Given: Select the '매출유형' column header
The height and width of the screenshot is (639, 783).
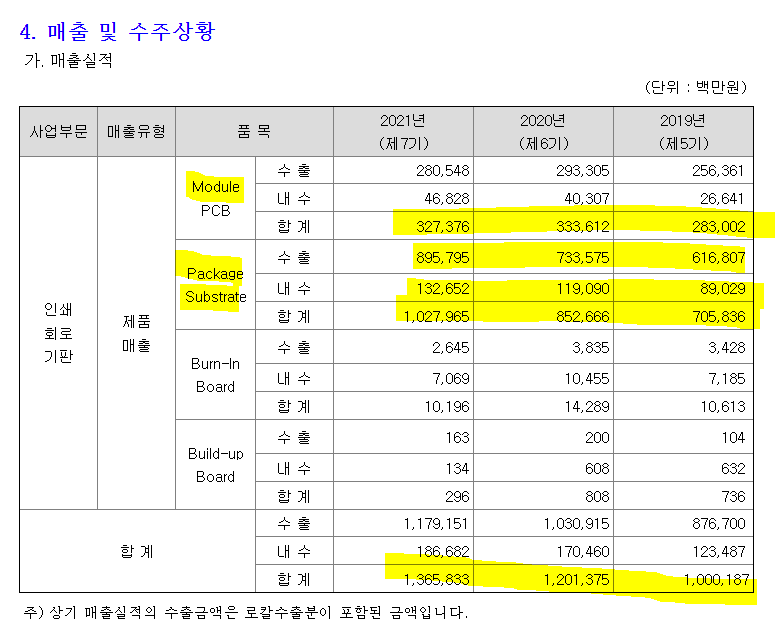Looking at the screenshot, I should tap(136, 132).
